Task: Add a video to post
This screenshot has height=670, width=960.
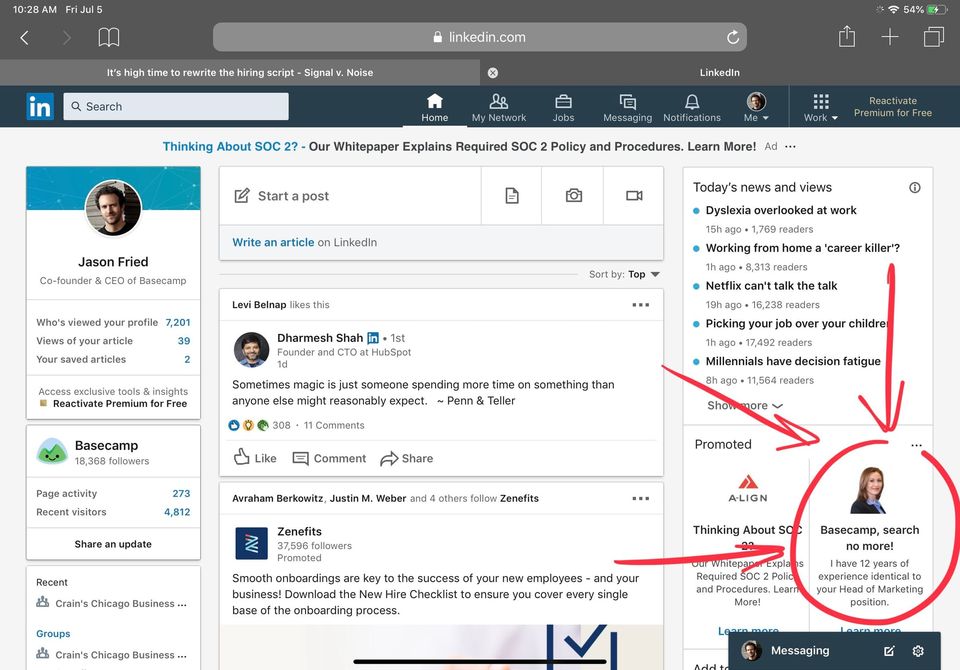Action: pyautogui.click(x=634, y=196)
